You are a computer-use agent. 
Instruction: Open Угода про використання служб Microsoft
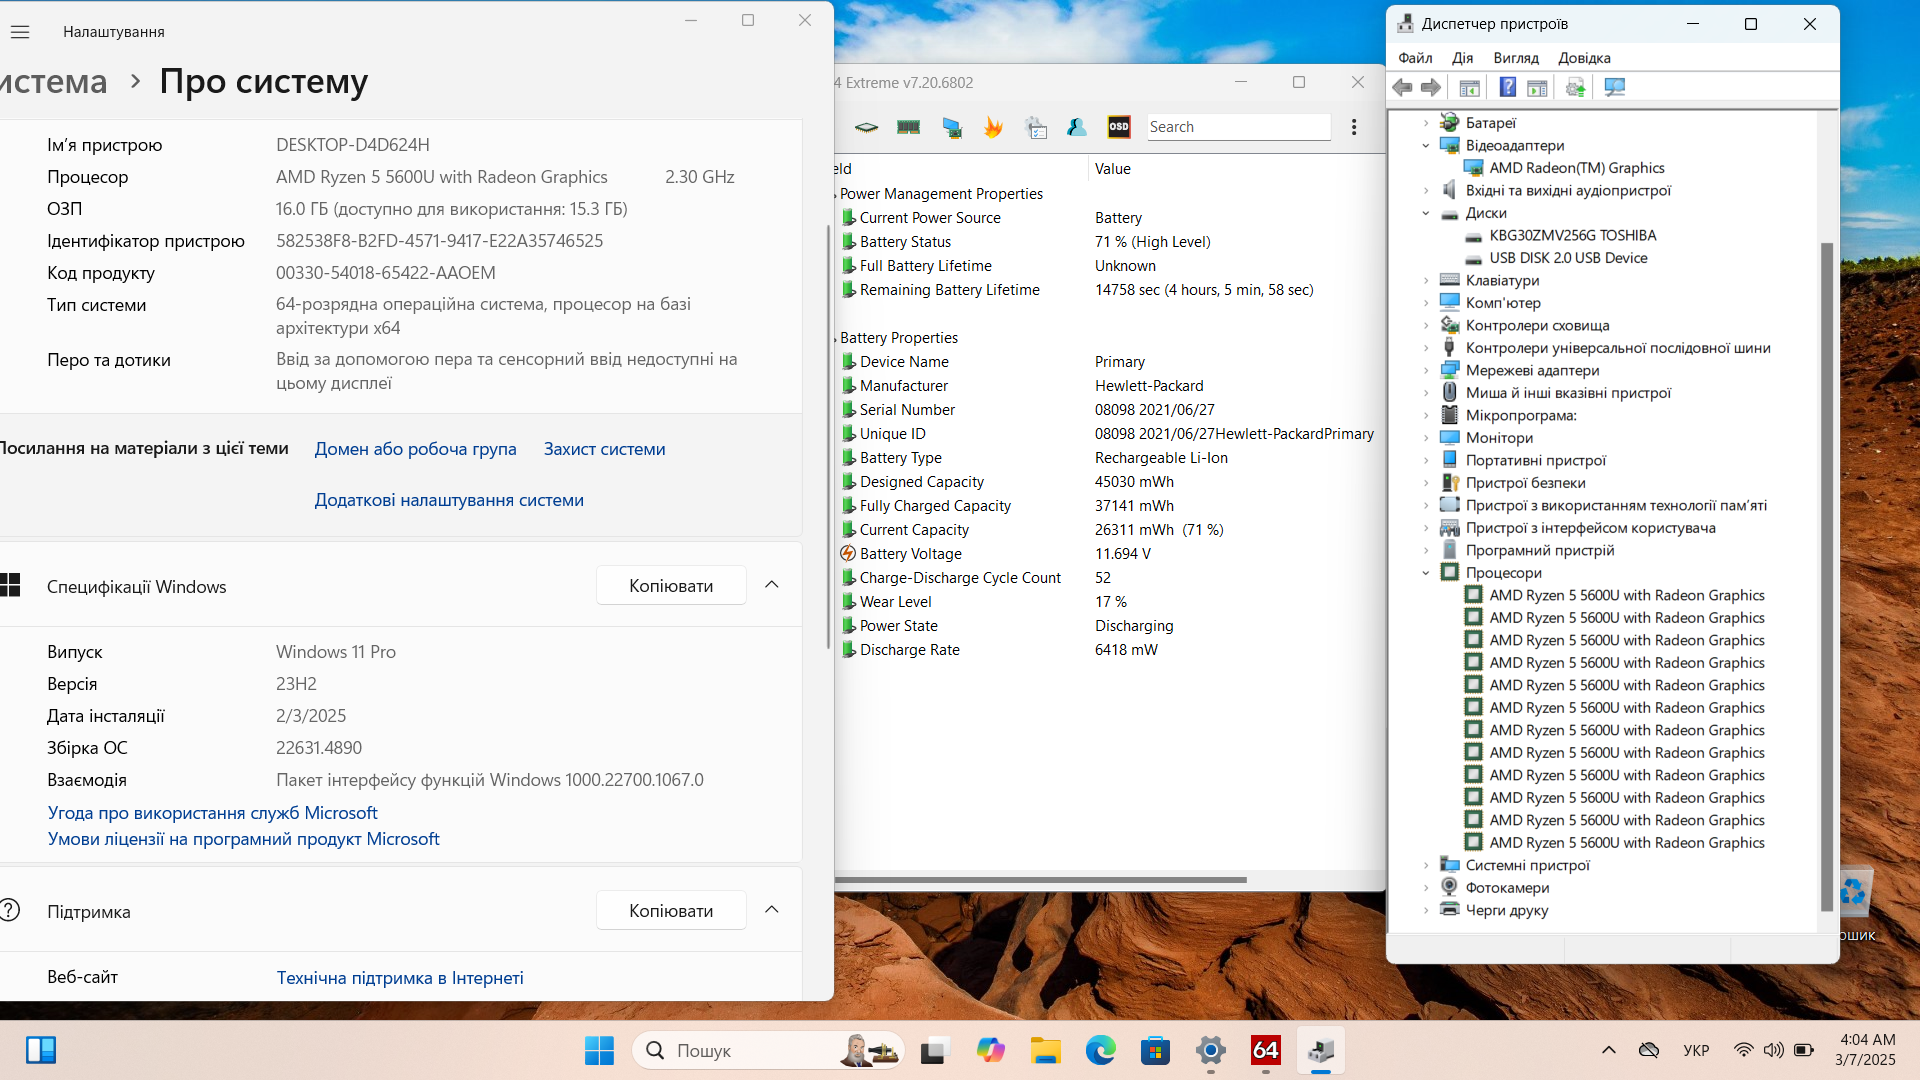pos(212,813)
